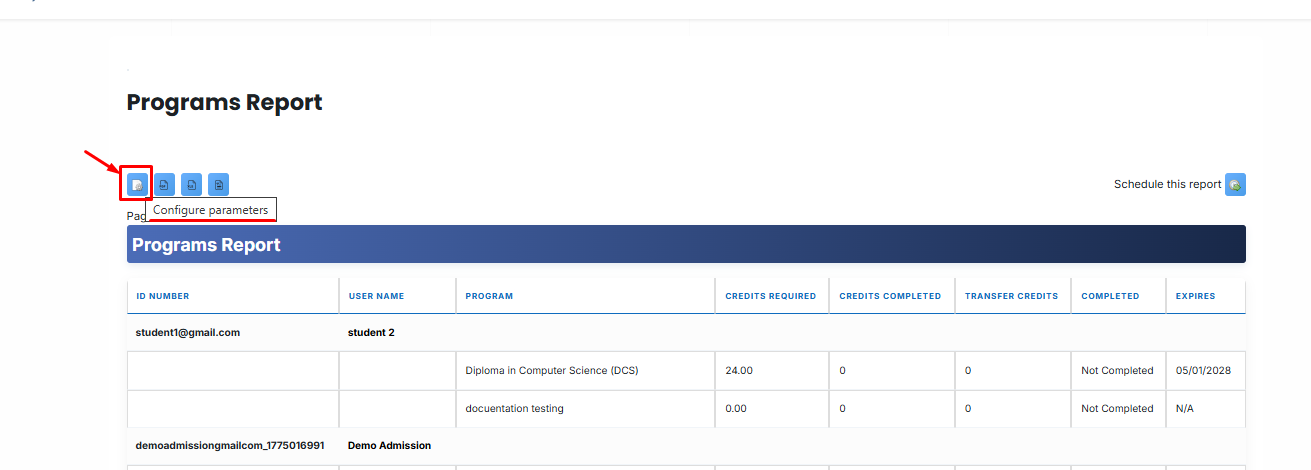The width and height of the screenshot is (1311, 470).
Task: Click credits completed 0 for Diploma row
Action: (x=842, y=370)
